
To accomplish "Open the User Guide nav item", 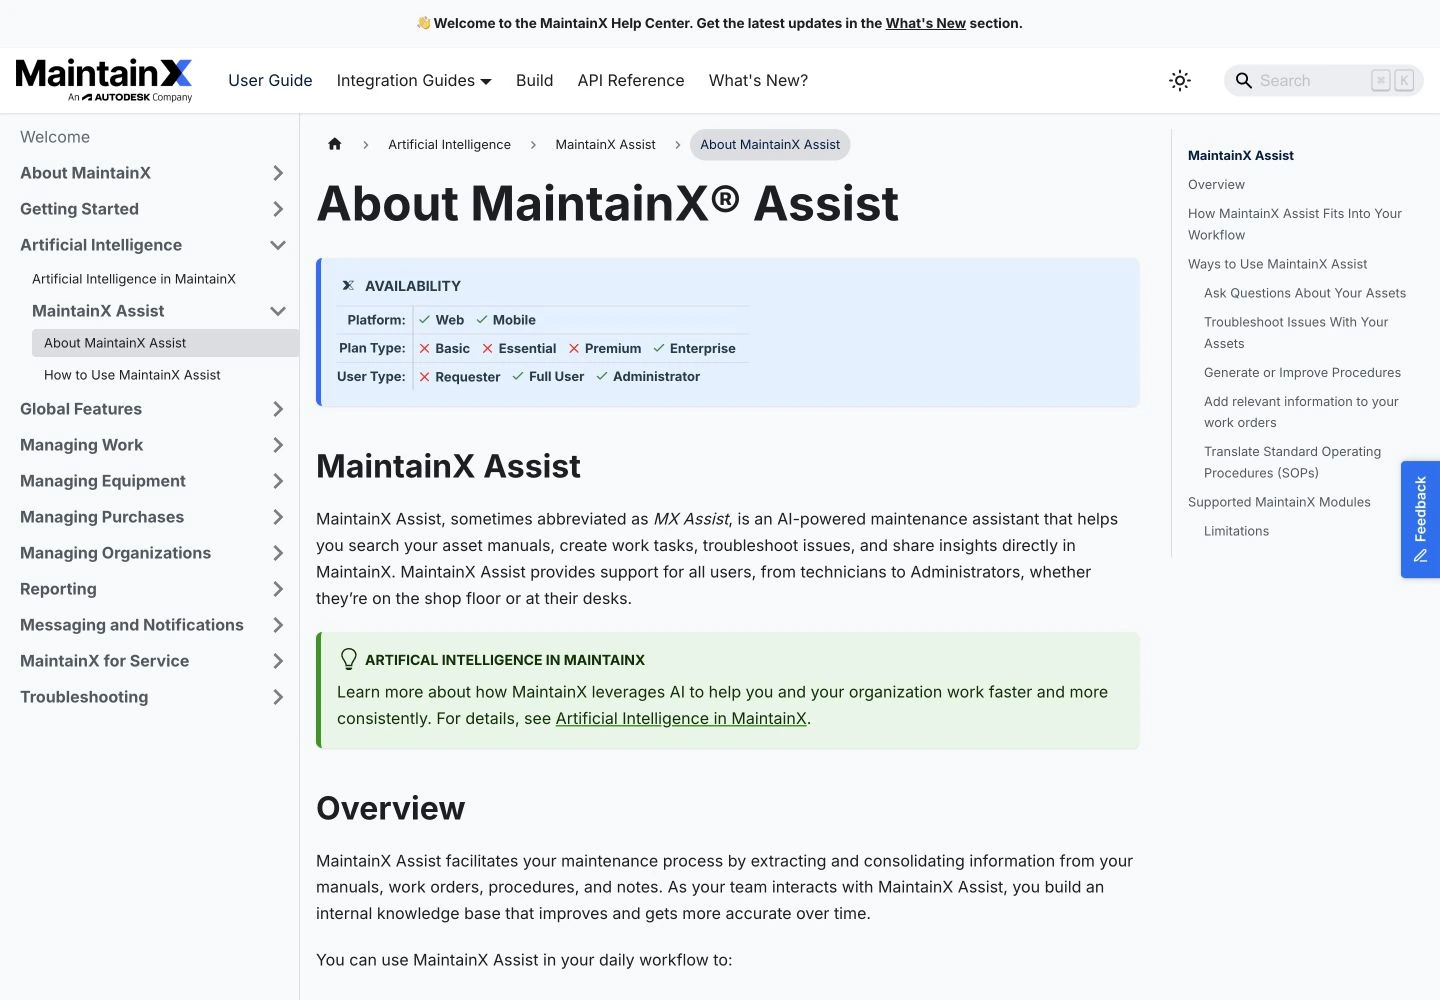I will [270, 80].
